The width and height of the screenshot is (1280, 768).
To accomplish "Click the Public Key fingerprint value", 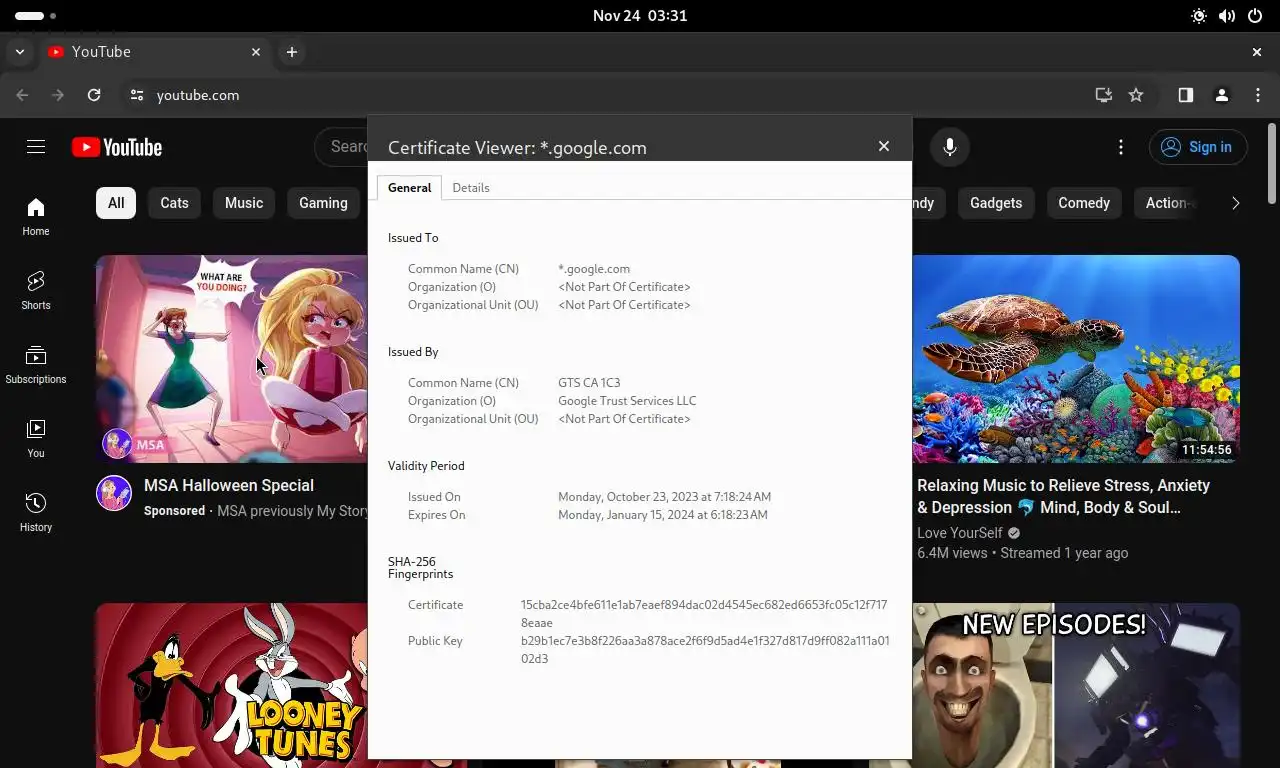I will 705,650.
